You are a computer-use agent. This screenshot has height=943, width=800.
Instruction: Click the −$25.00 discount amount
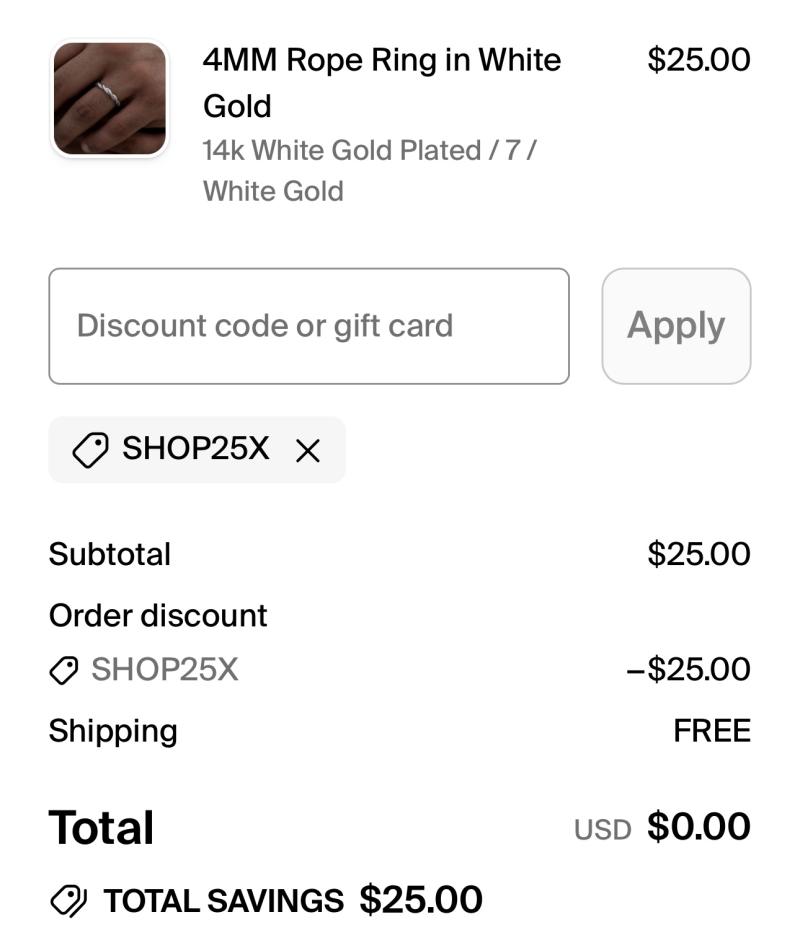tap(688, 669)
